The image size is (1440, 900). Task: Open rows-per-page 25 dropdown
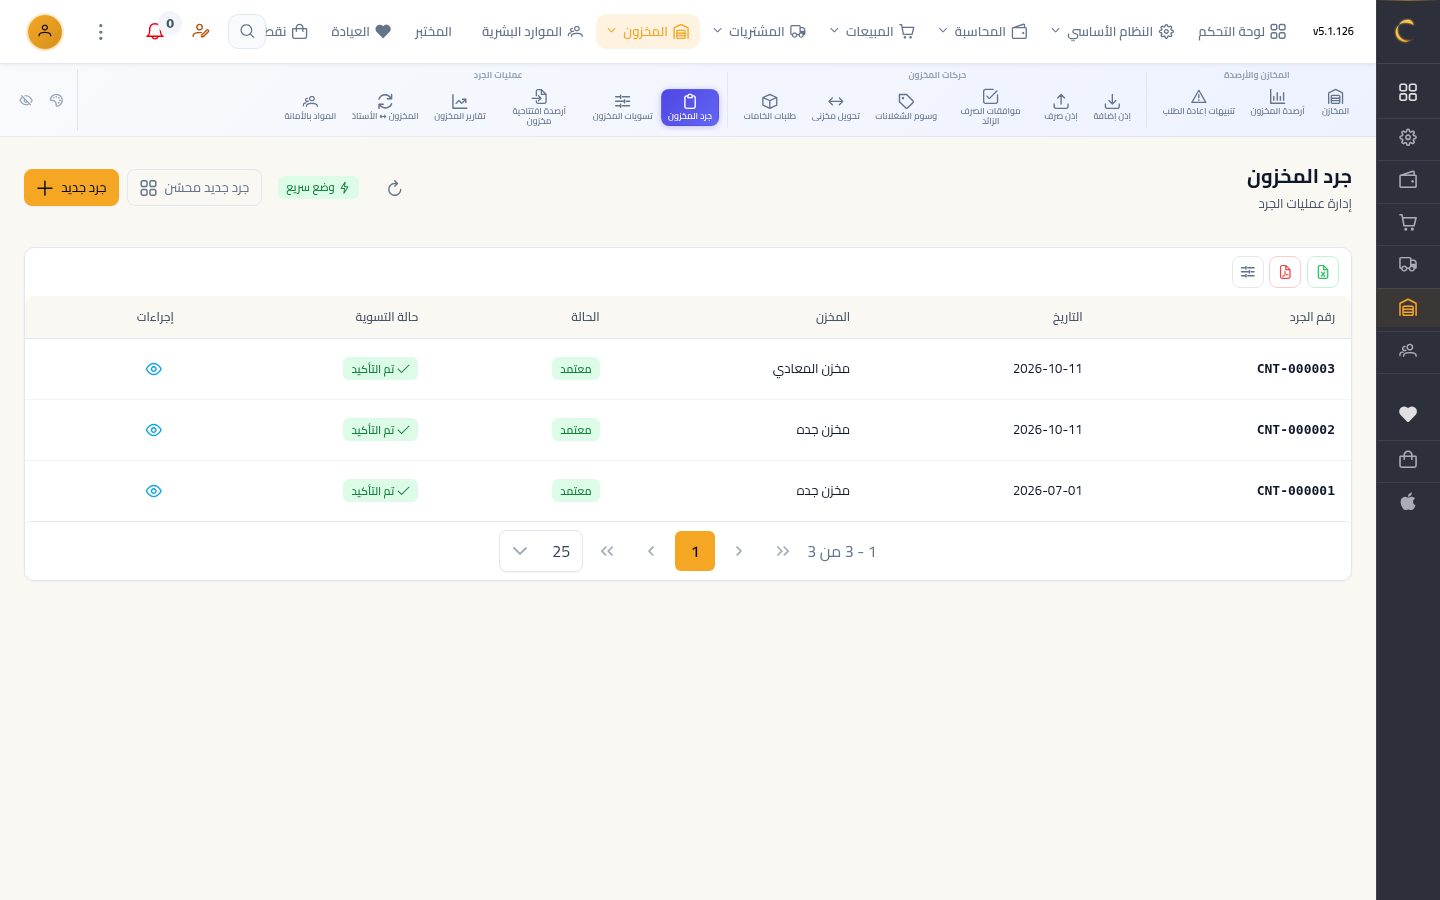coord(541,551)
